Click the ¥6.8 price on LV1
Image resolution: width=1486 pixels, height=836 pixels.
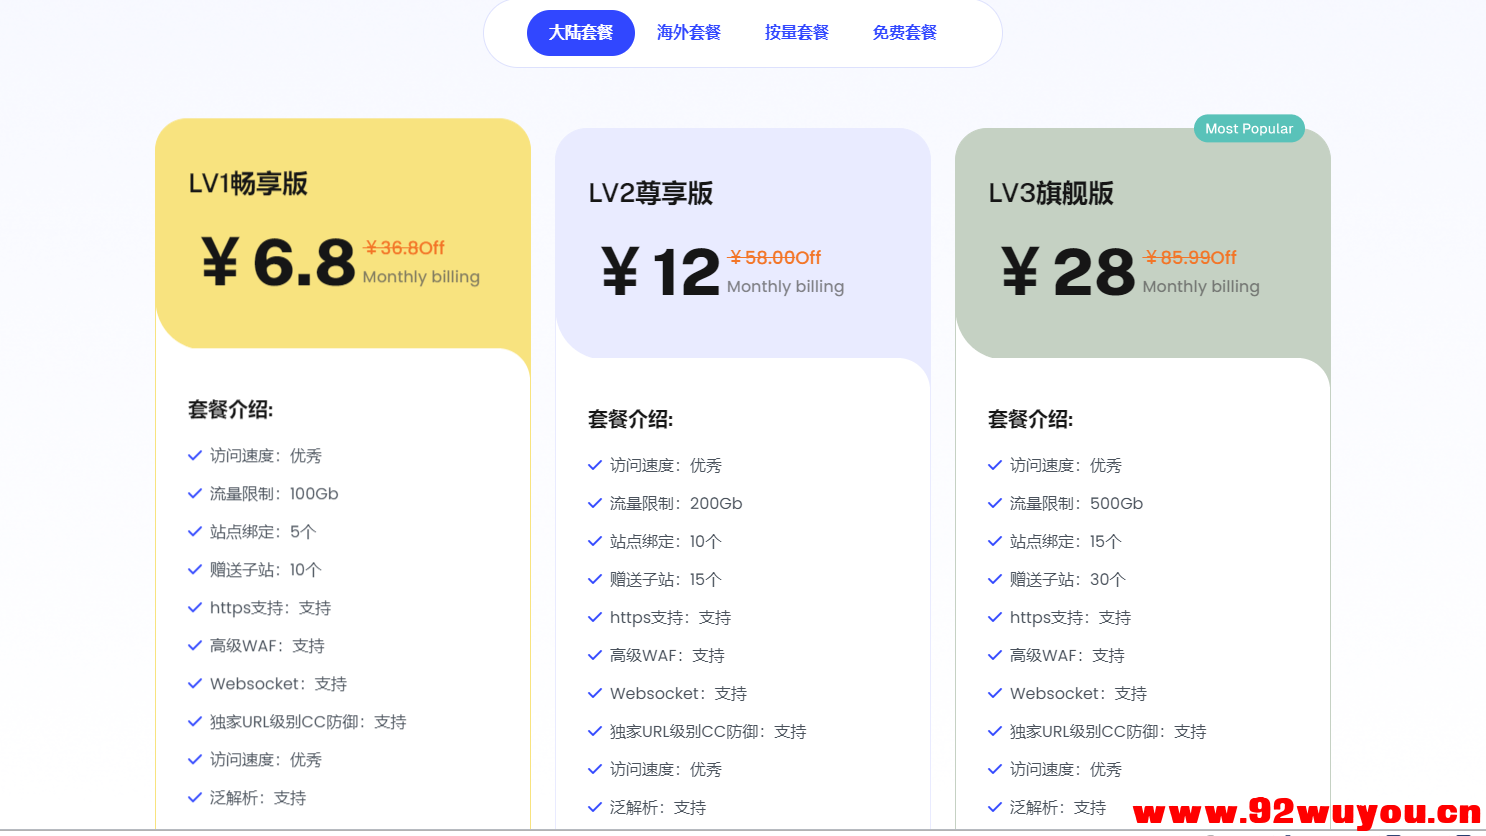coord(279,263)
